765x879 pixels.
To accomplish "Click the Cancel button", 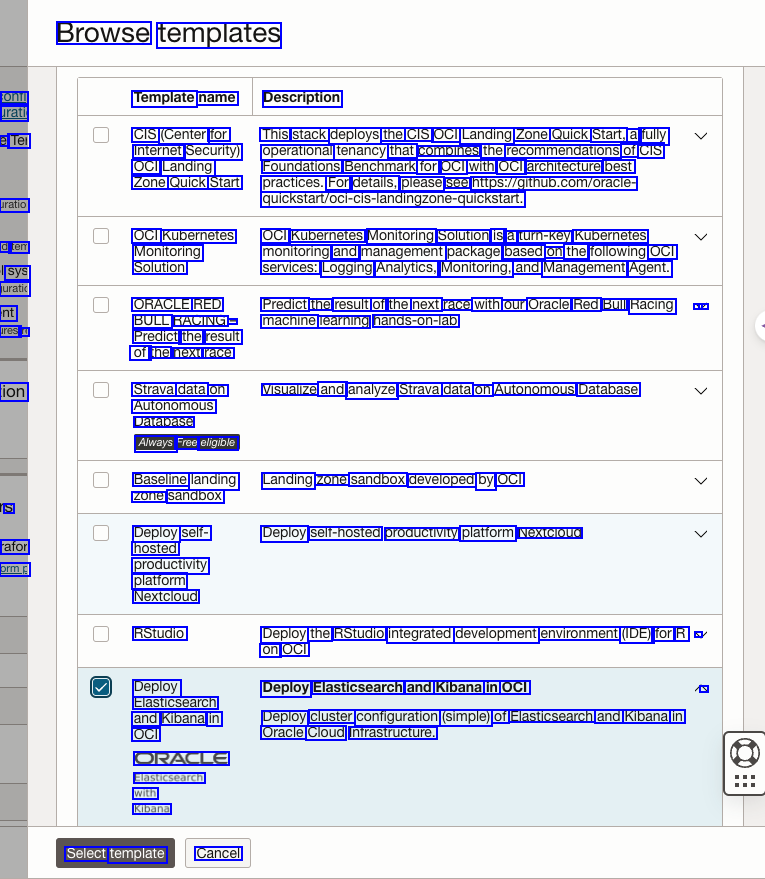I will 218,853.
